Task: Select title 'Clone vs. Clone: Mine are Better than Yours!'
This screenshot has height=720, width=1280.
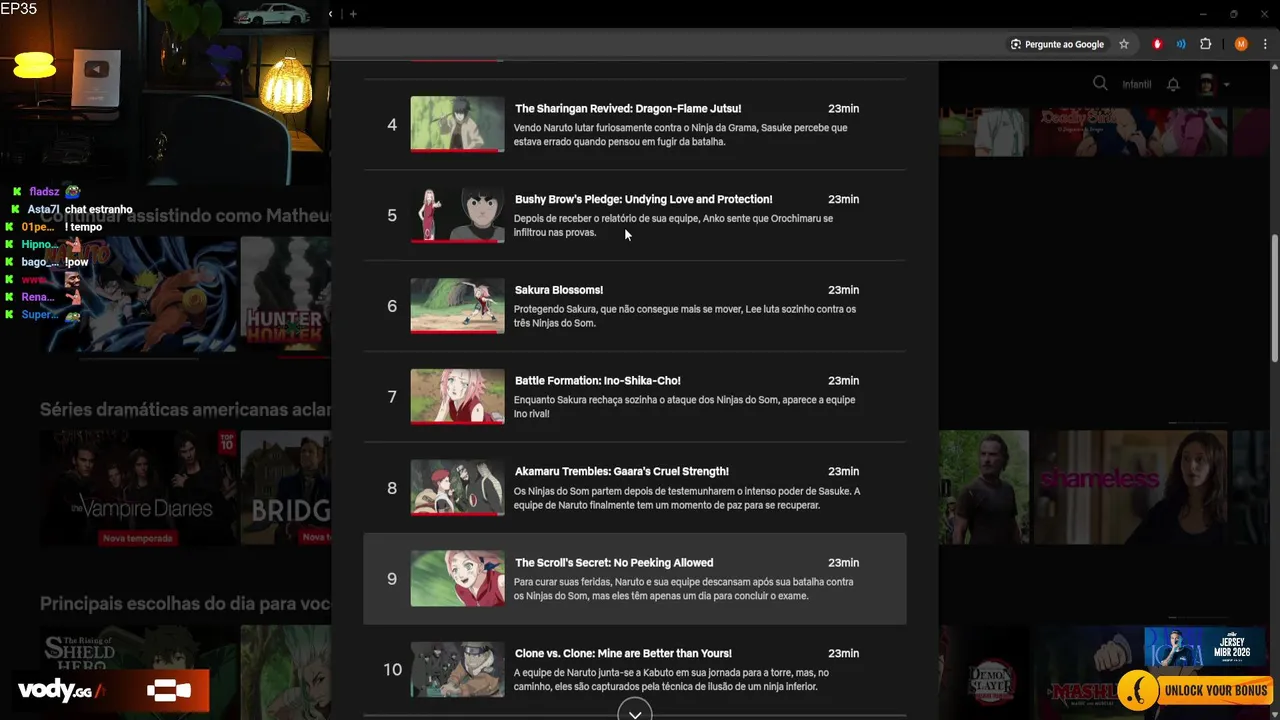Action: [623, 654]
